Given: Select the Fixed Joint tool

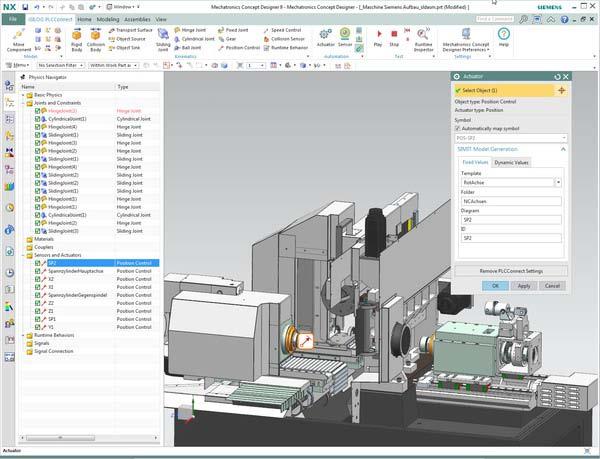Looking at the screenshot, I should point(233,30).
